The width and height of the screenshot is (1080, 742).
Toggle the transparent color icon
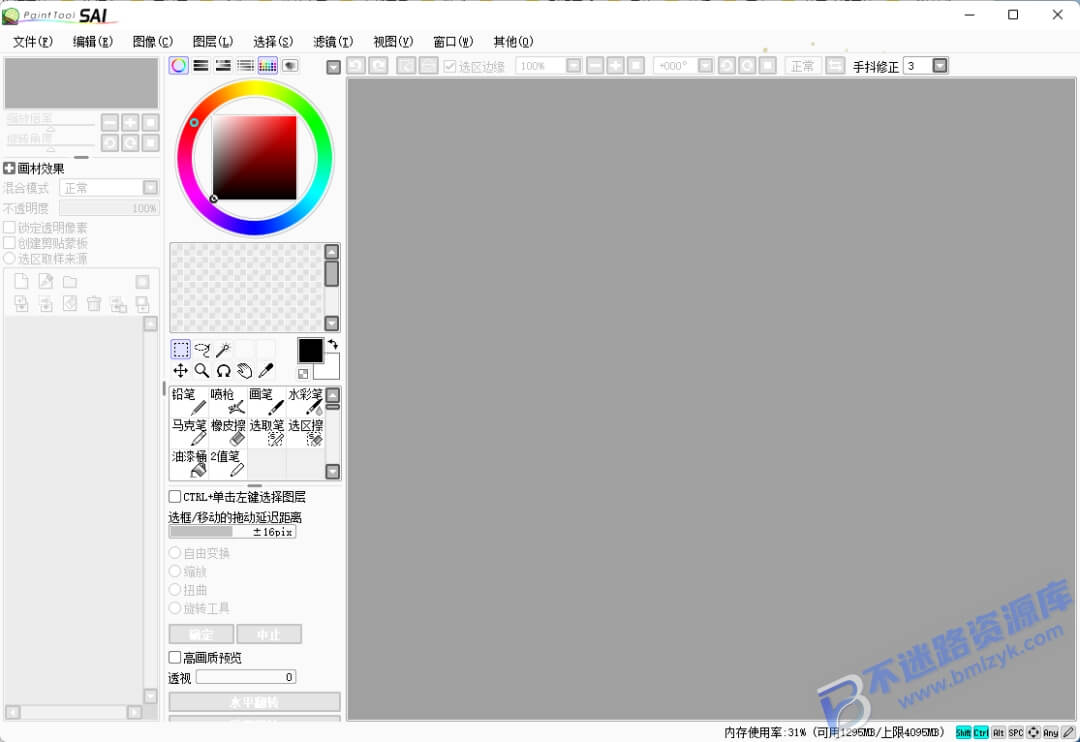[303, 373]
